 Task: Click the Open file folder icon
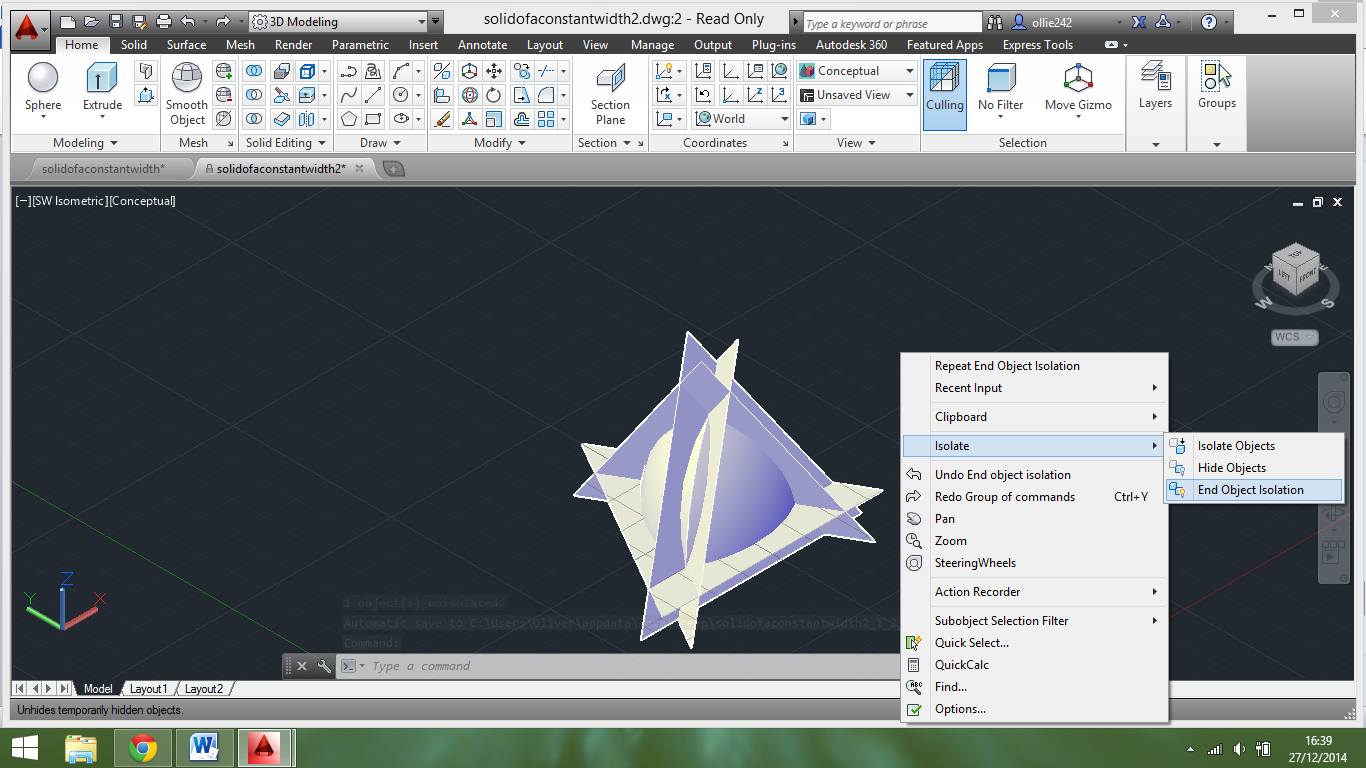click(x=92, y=21)
